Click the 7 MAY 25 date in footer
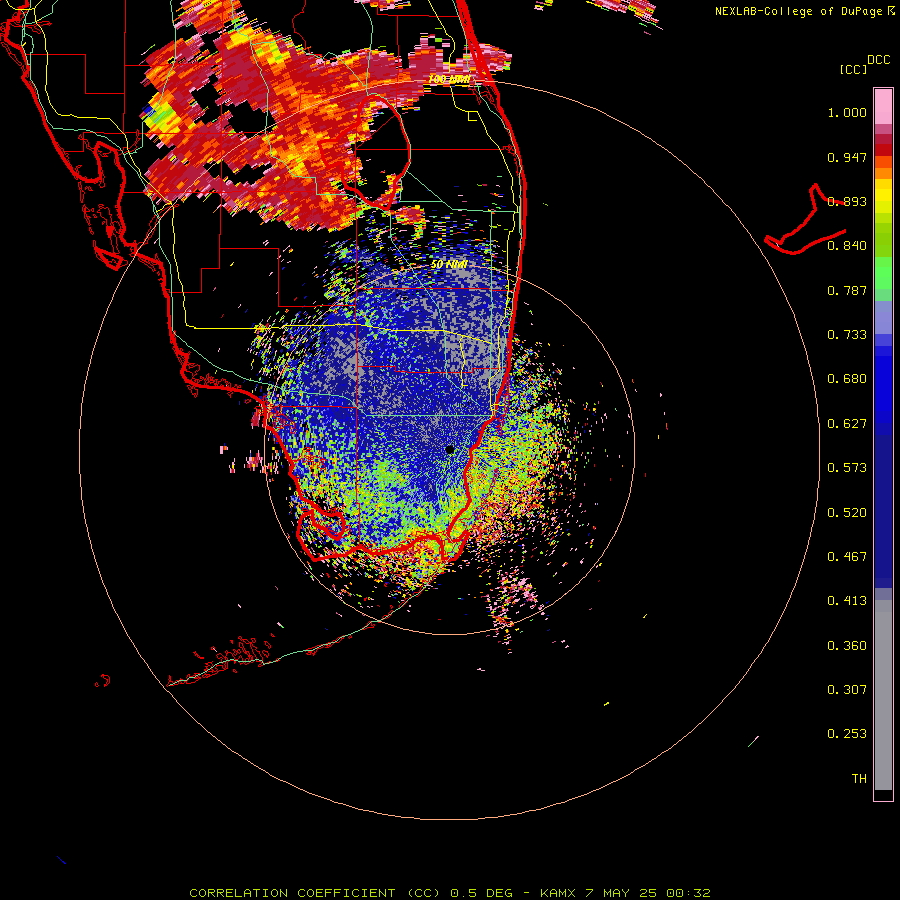The width and height of the screenshot is (900, 900). coord(623,893)
